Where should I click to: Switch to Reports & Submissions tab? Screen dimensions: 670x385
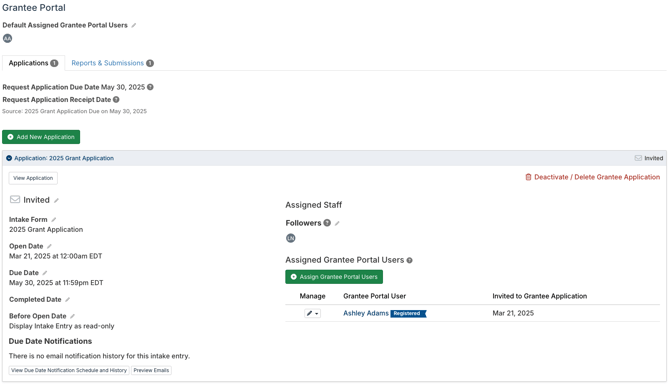112,63
